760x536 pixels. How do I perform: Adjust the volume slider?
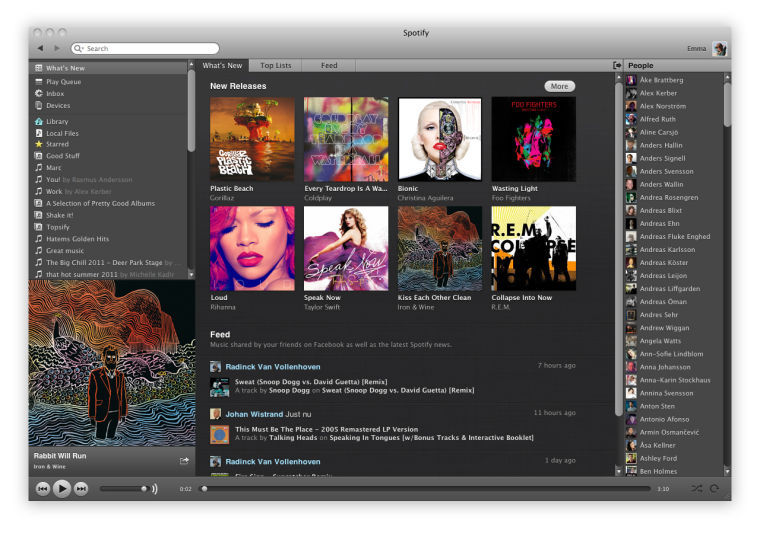124,489
